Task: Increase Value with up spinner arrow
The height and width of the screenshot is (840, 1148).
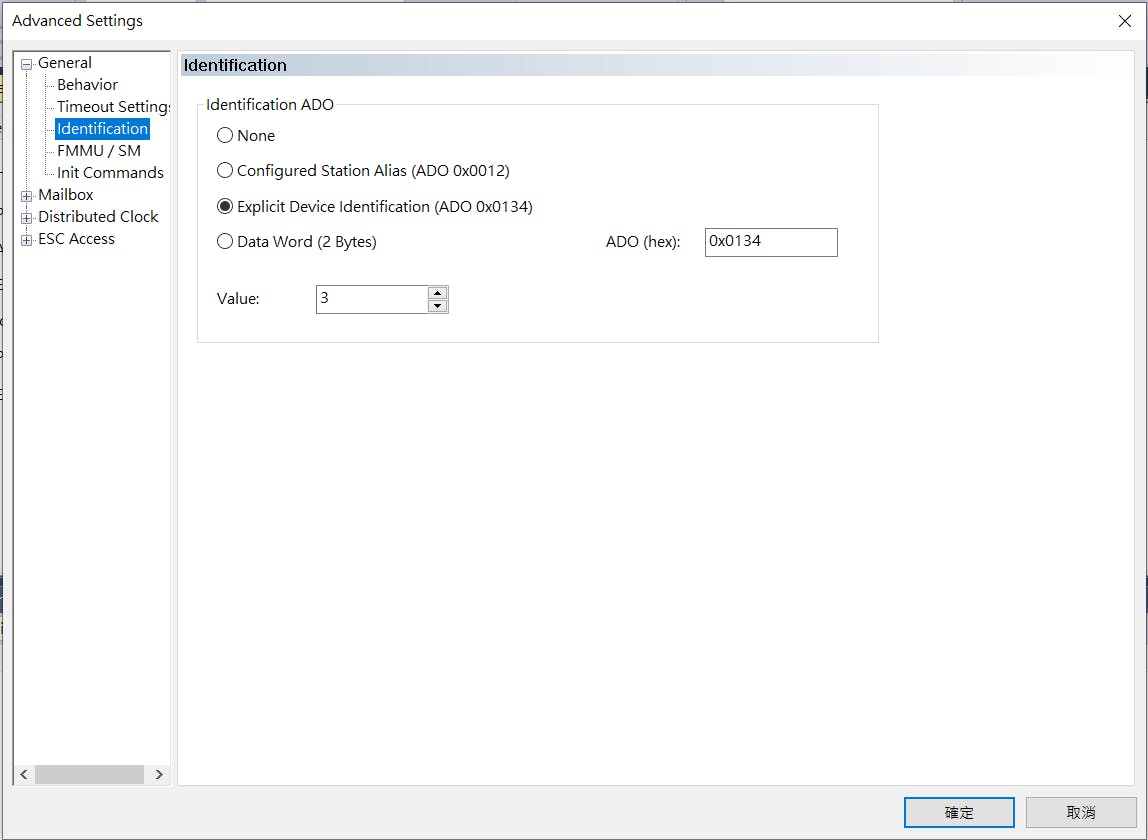Action: point(437,293)
